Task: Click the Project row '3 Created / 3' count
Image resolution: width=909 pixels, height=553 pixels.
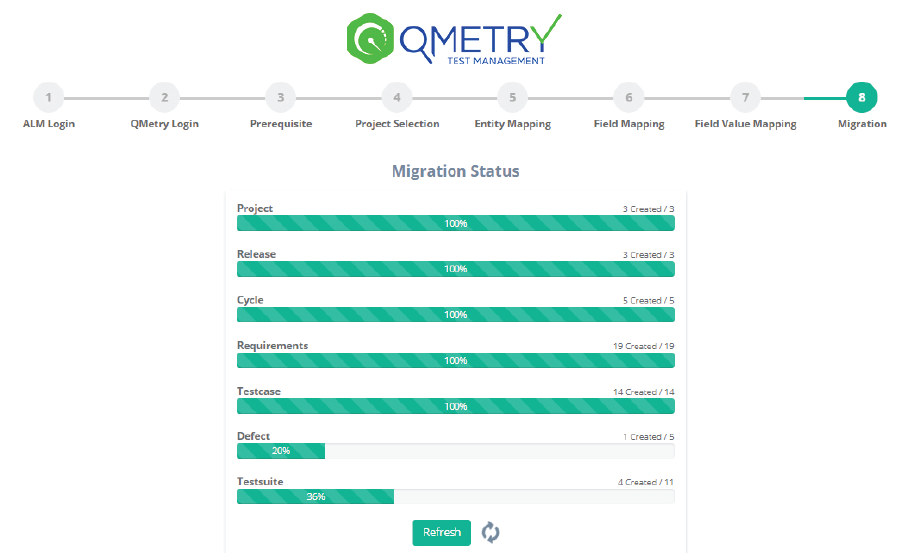Action: (x=648, y=209)
